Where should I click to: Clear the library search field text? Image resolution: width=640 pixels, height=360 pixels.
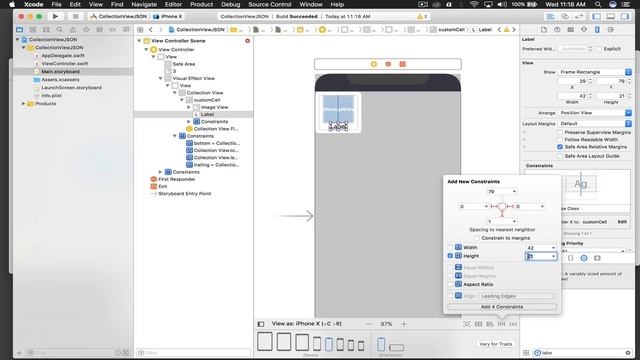point(628,353)
